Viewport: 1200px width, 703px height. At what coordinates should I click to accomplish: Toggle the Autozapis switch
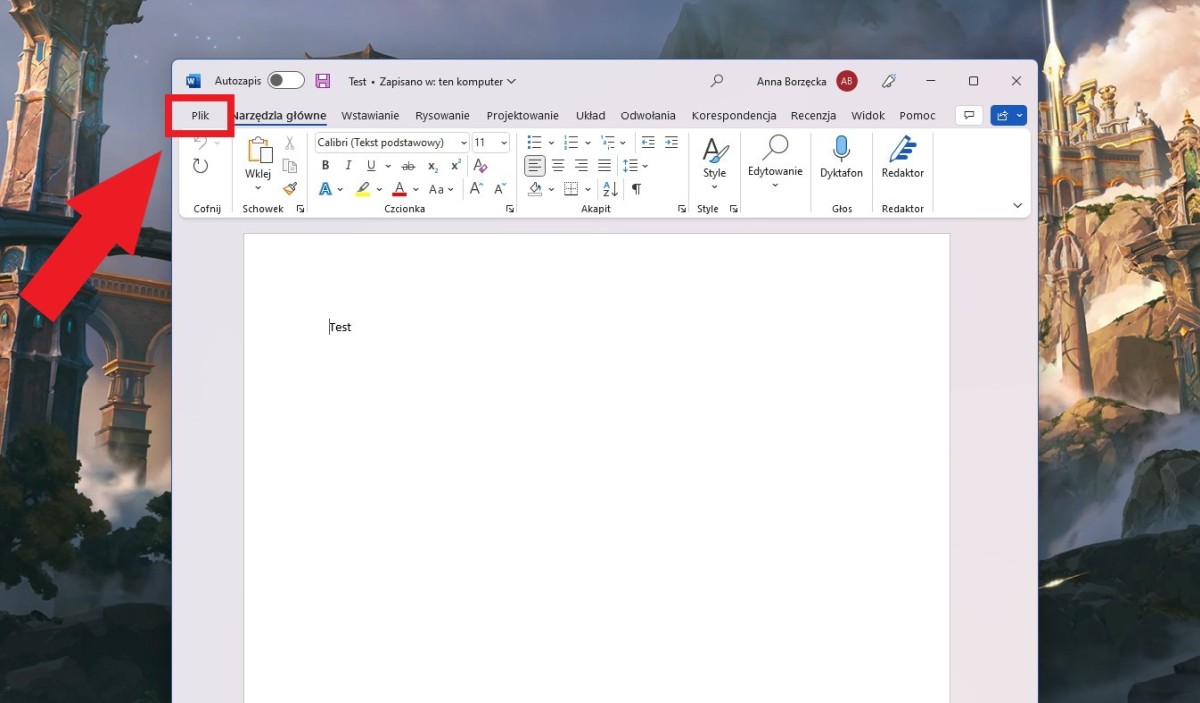tap(285, 81)
